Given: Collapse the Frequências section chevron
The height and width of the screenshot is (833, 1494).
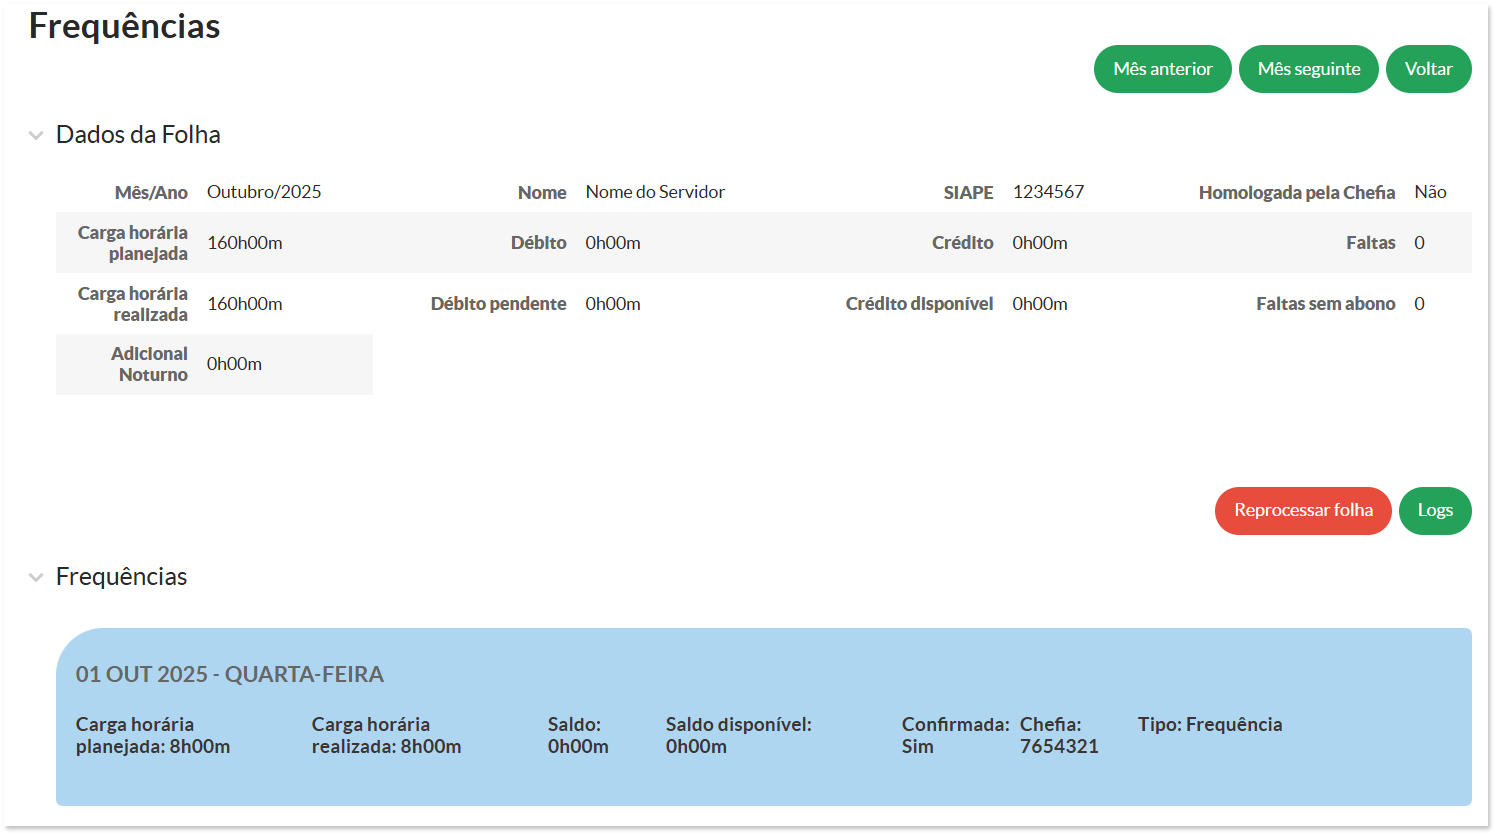Looking at the screenshot, I should 36,577.
